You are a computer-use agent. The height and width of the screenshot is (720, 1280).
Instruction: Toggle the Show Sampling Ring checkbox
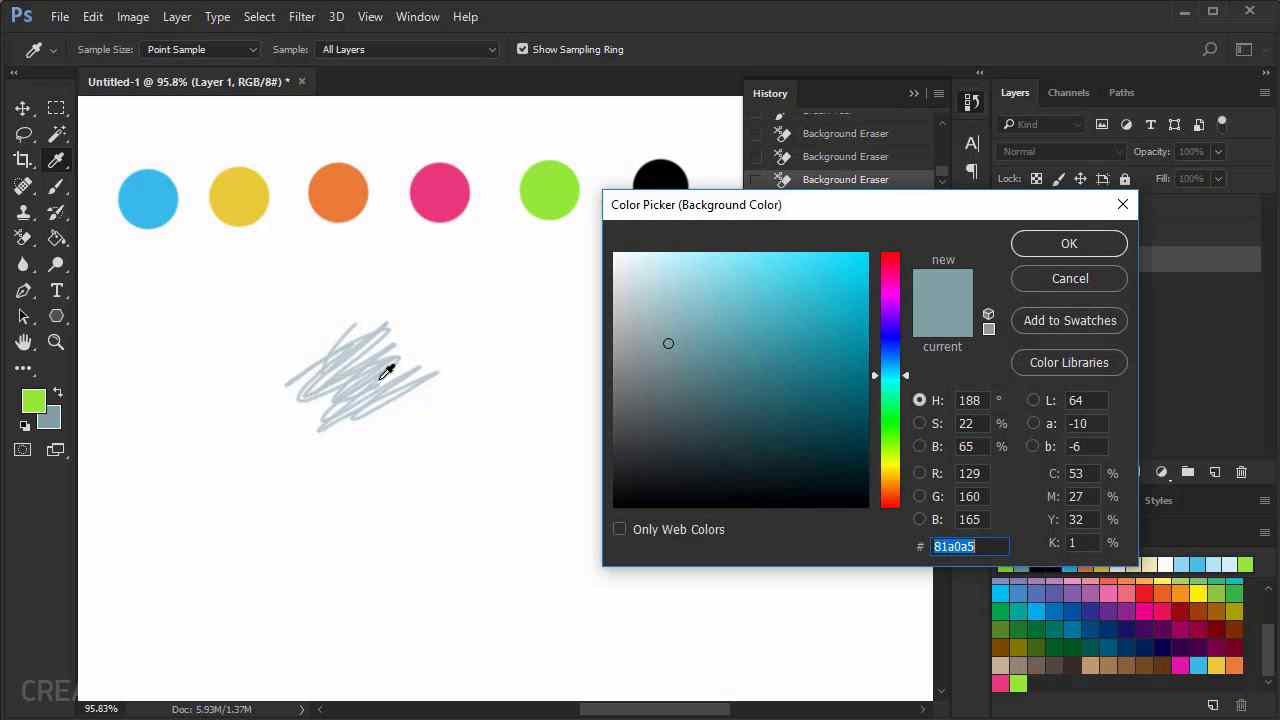(522, 49)
